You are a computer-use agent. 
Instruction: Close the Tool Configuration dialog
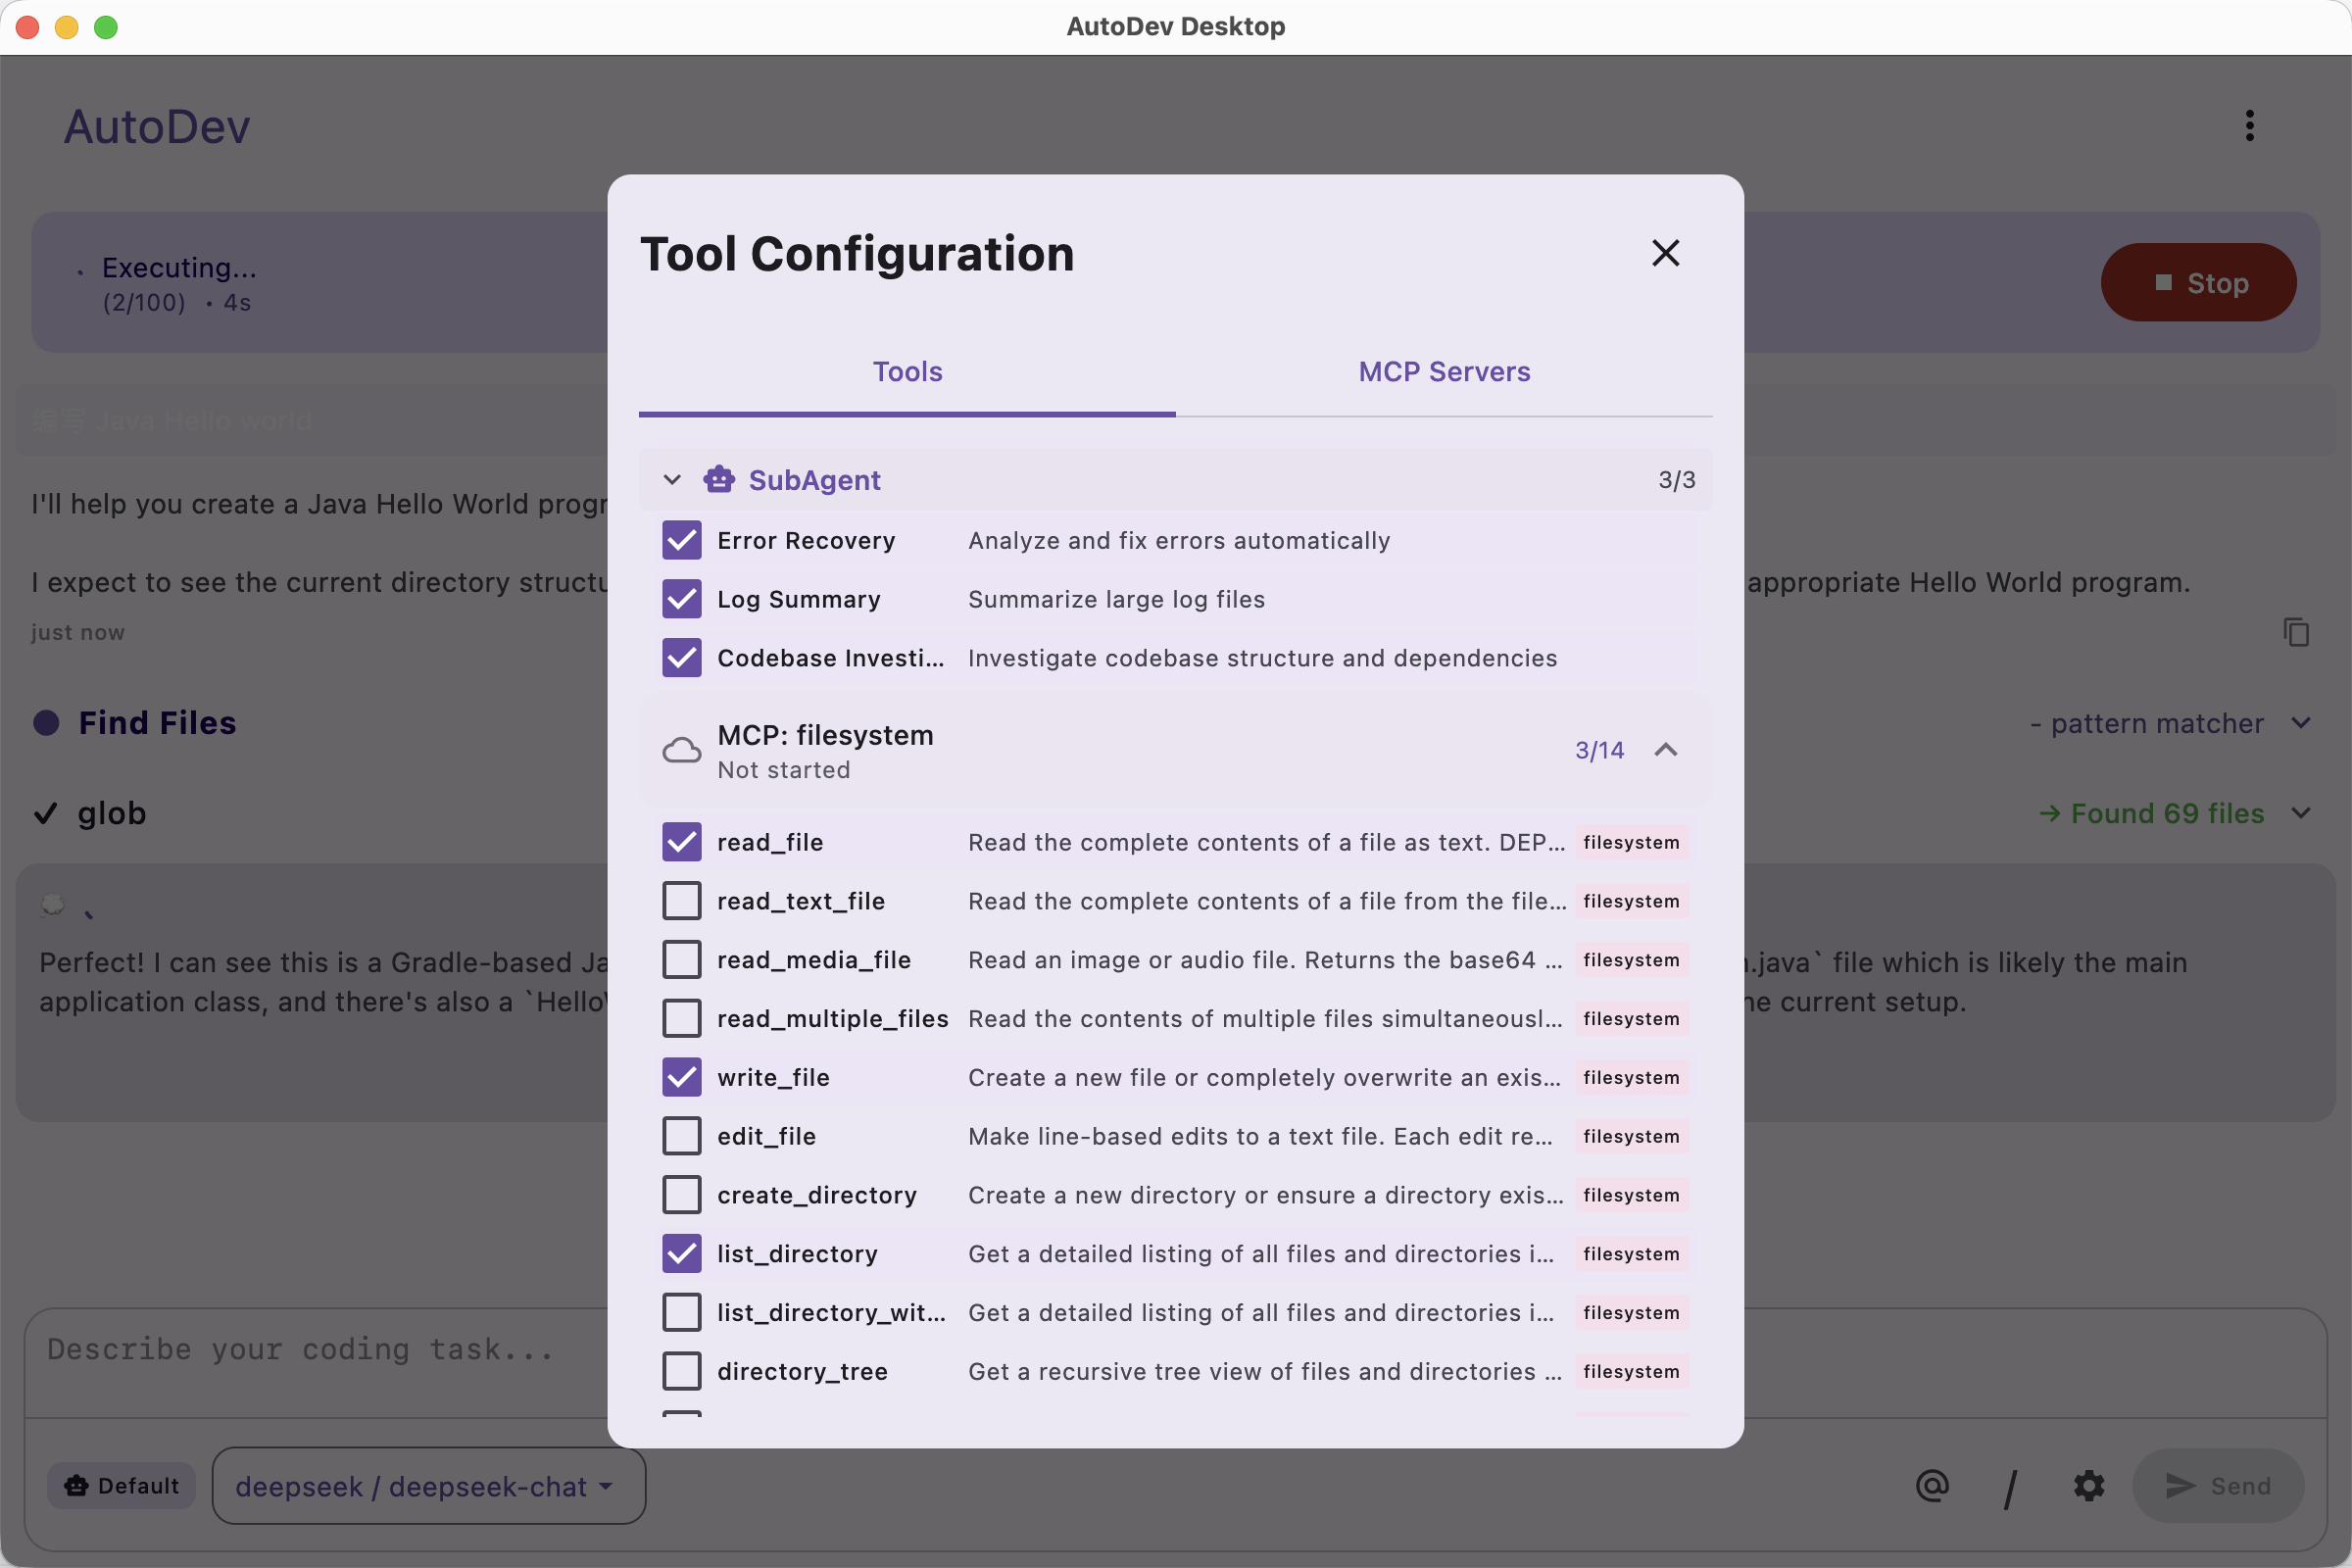[1665, 253]
